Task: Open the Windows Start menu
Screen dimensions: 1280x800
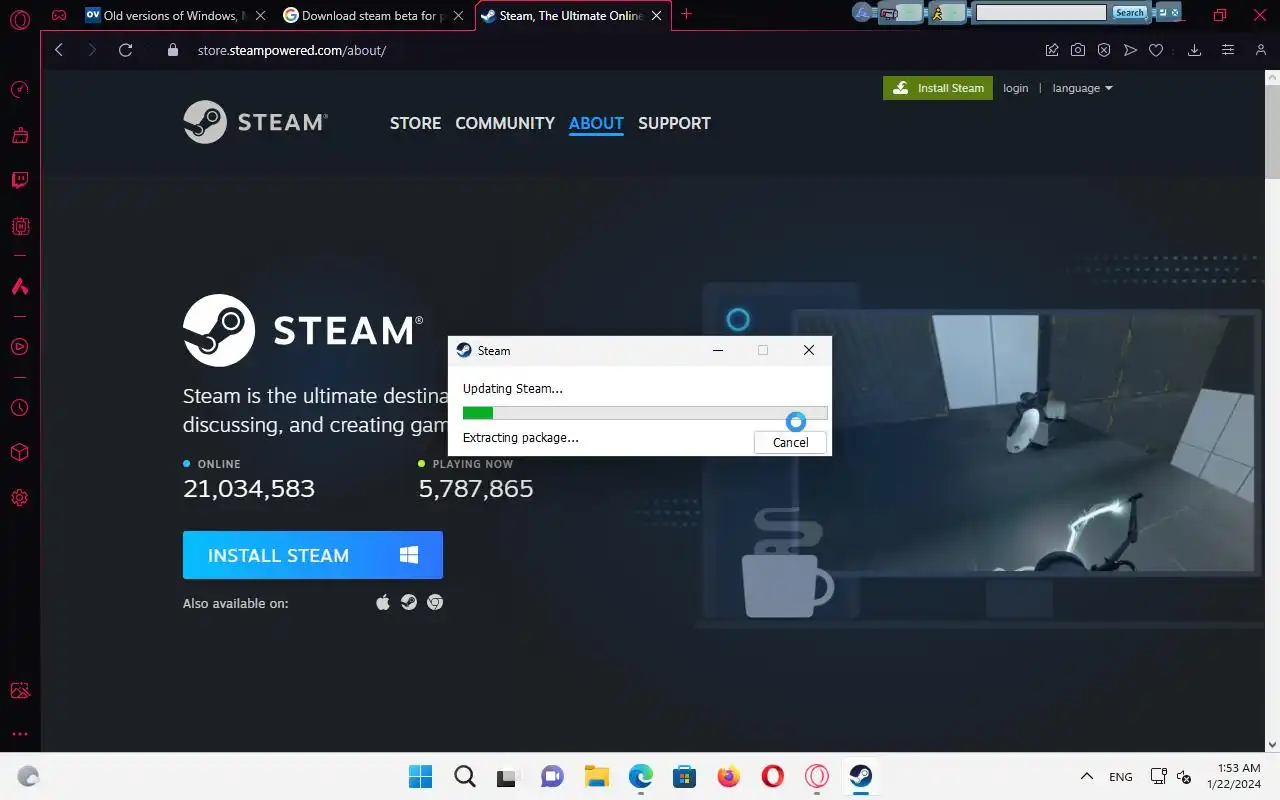Action: 420,776
